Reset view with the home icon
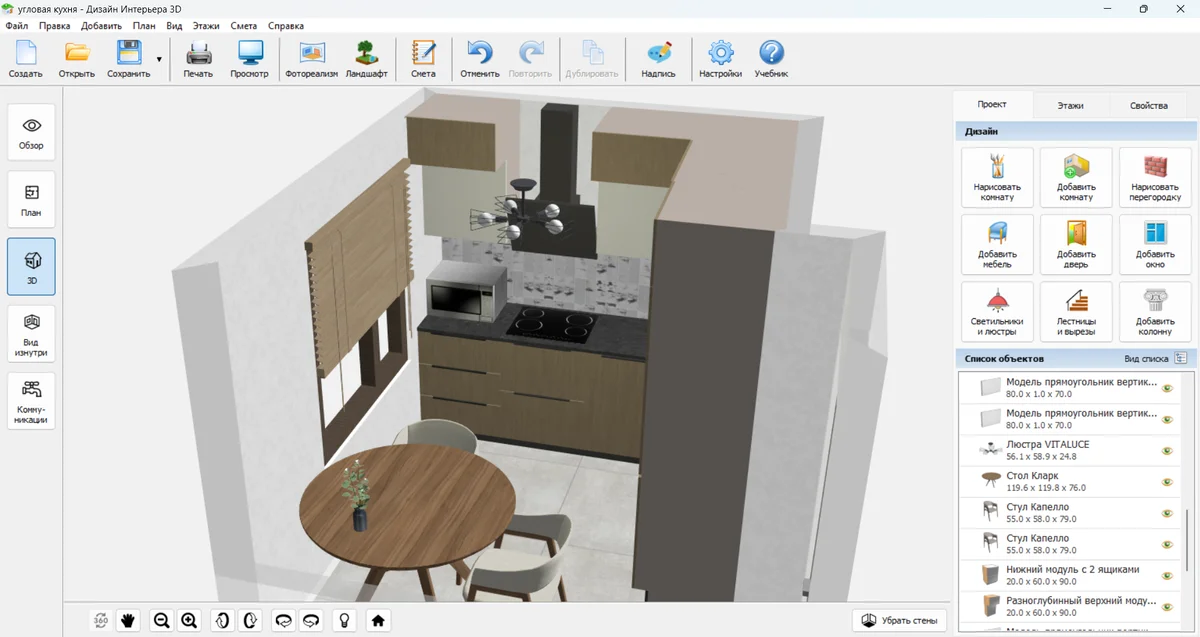 pos(378,620)
